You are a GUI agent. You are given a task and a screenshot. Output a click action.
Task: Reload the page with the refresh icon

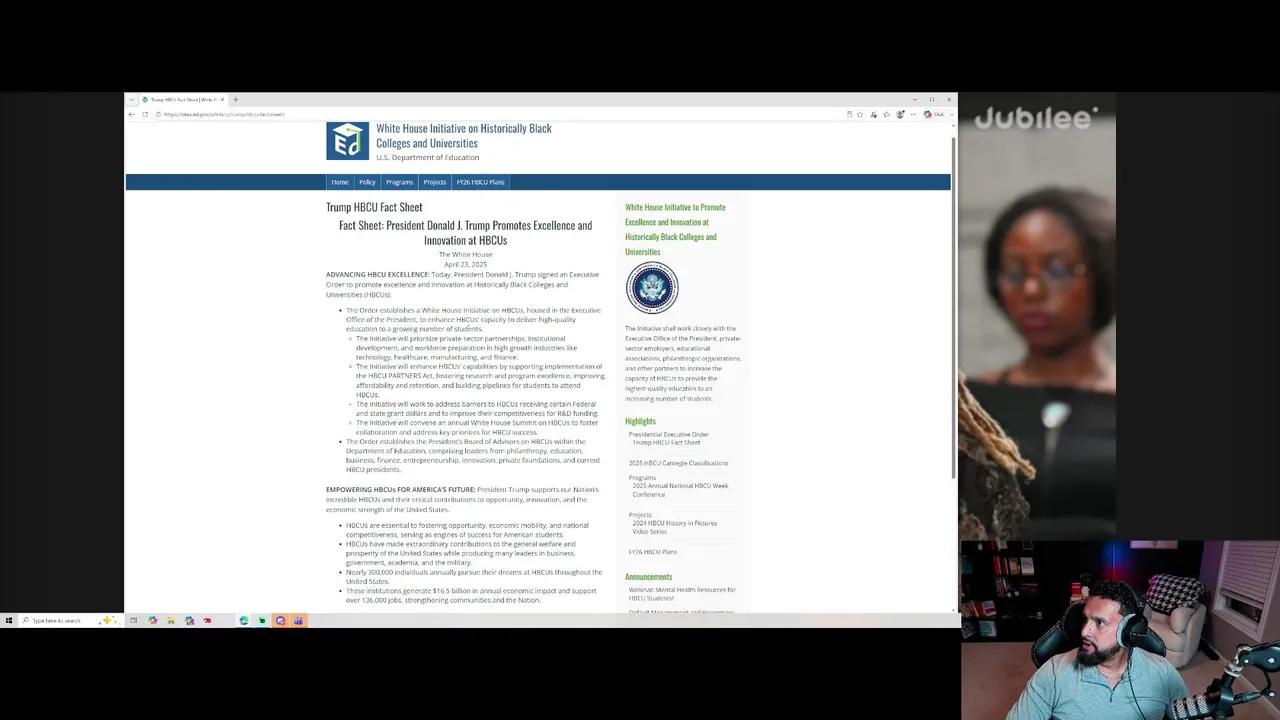tap(145, 114)
